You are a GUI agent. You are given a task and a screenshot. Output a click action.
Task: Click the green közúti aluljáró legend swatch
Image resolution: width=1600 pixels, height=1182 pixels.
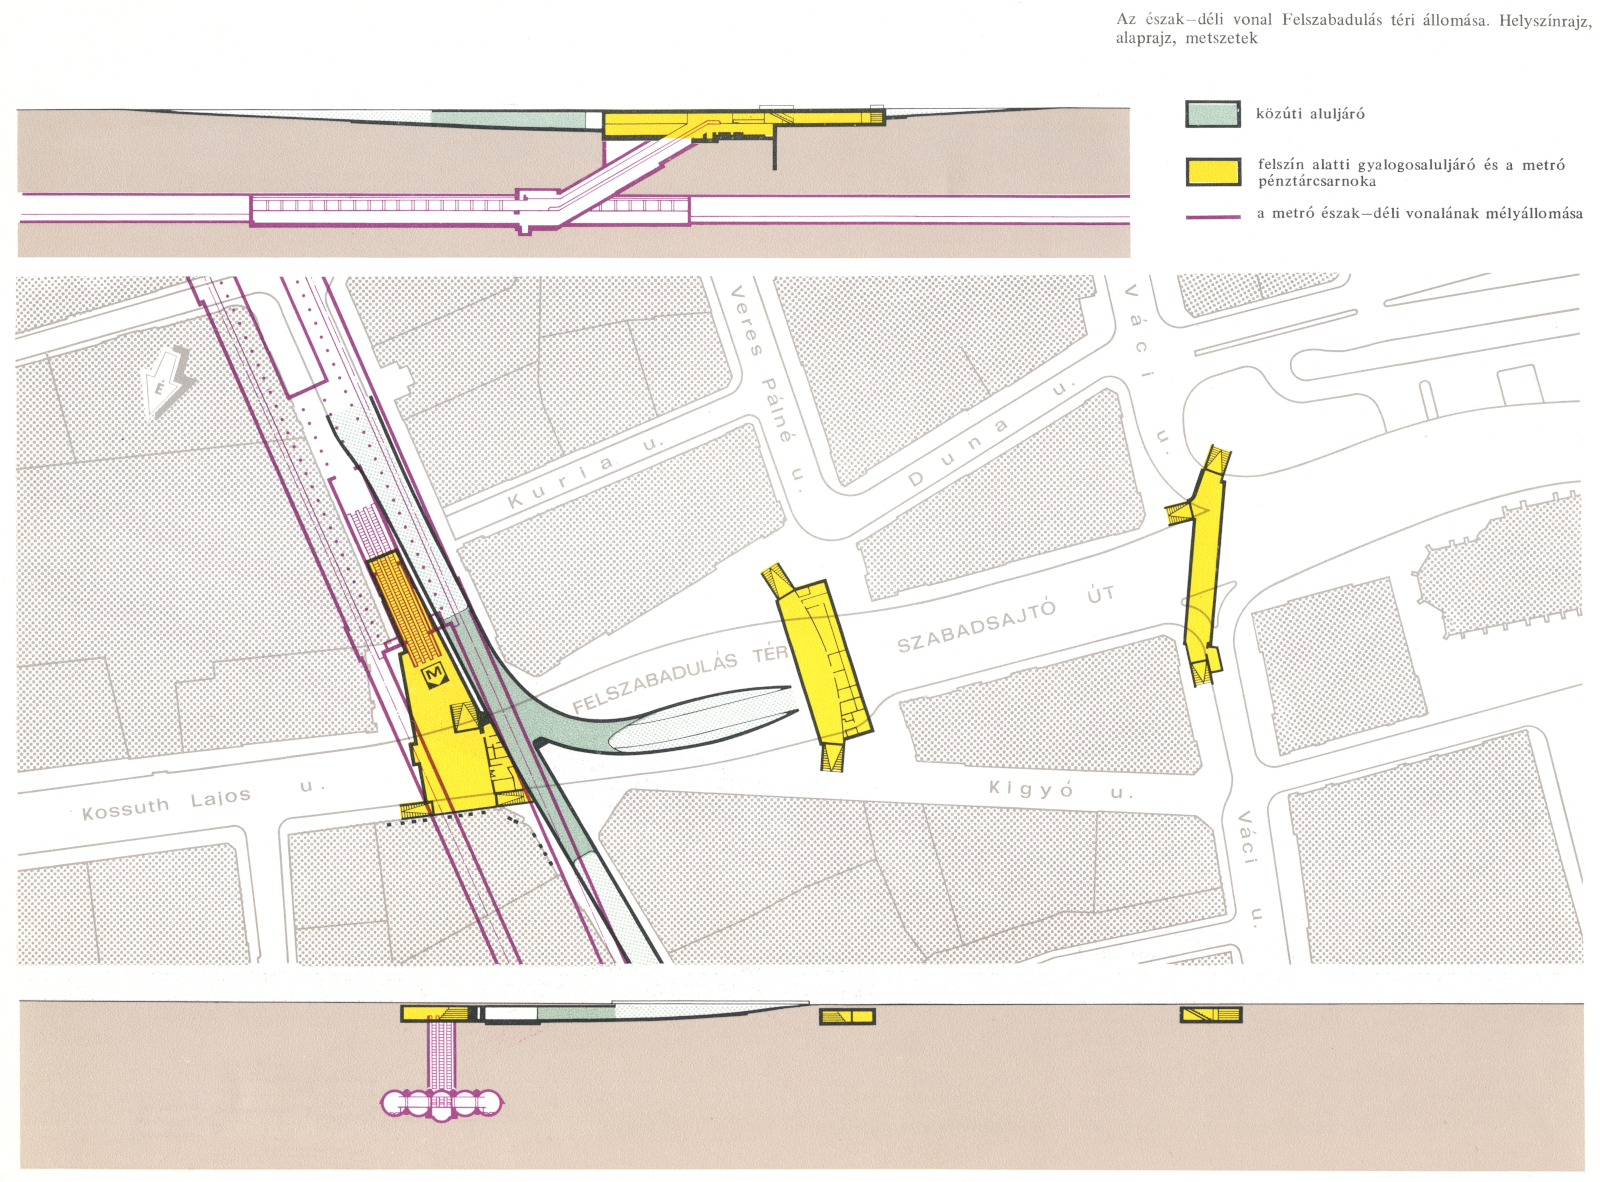coord(1212,114)
